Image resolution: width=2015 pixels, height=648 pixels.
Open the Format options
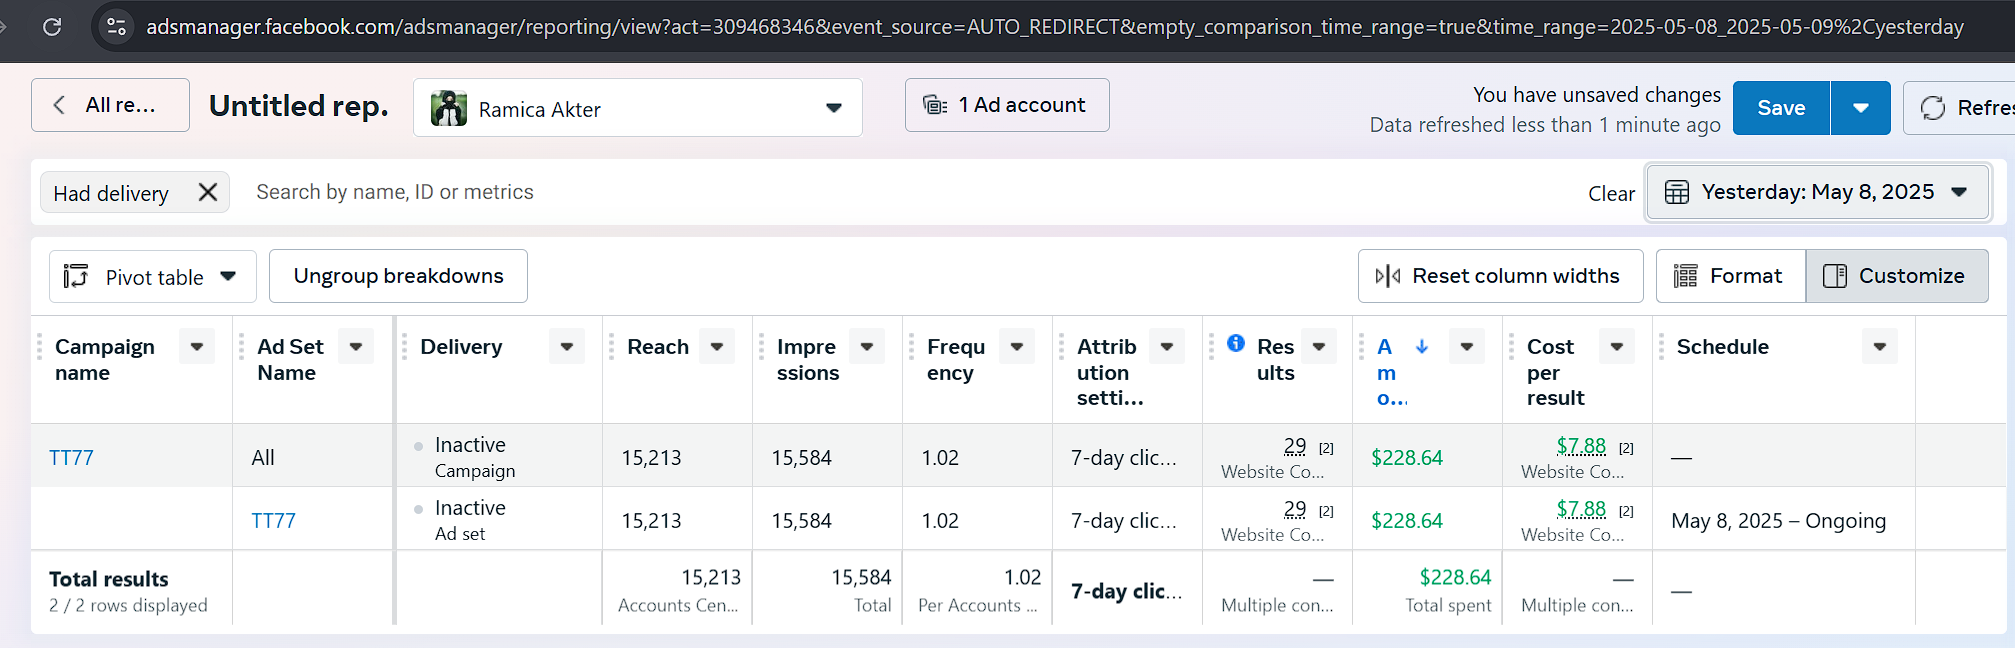(x=1731, y=276)
